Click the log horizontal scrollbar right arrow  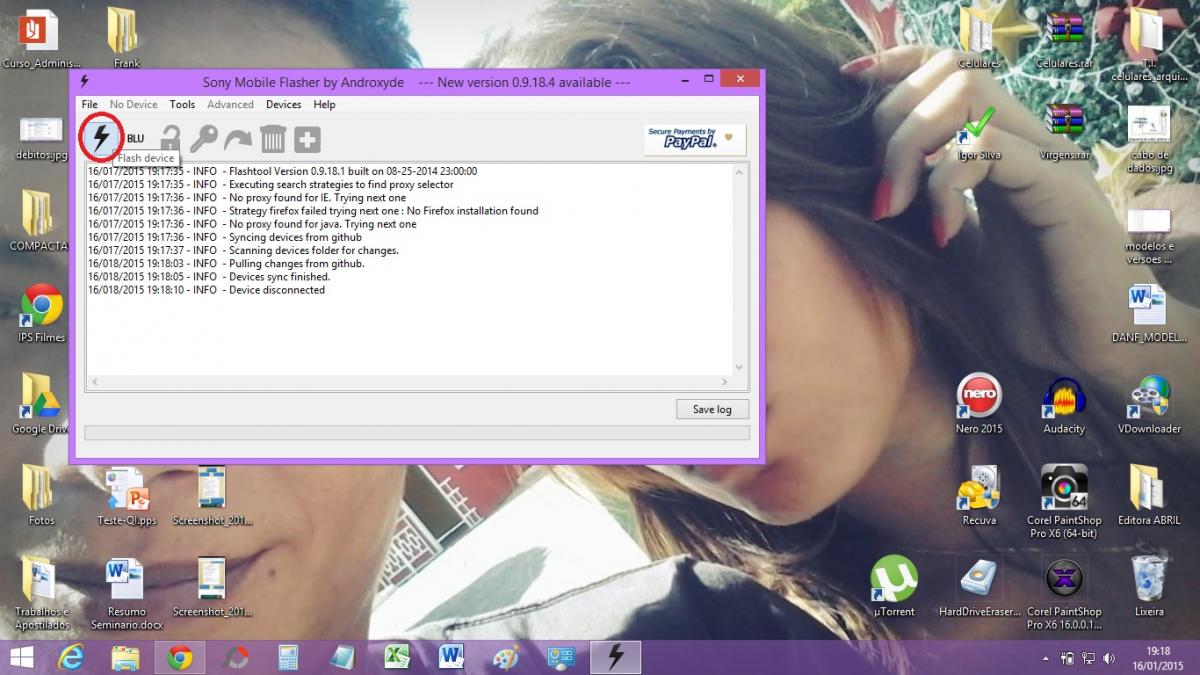coord(726,382)
